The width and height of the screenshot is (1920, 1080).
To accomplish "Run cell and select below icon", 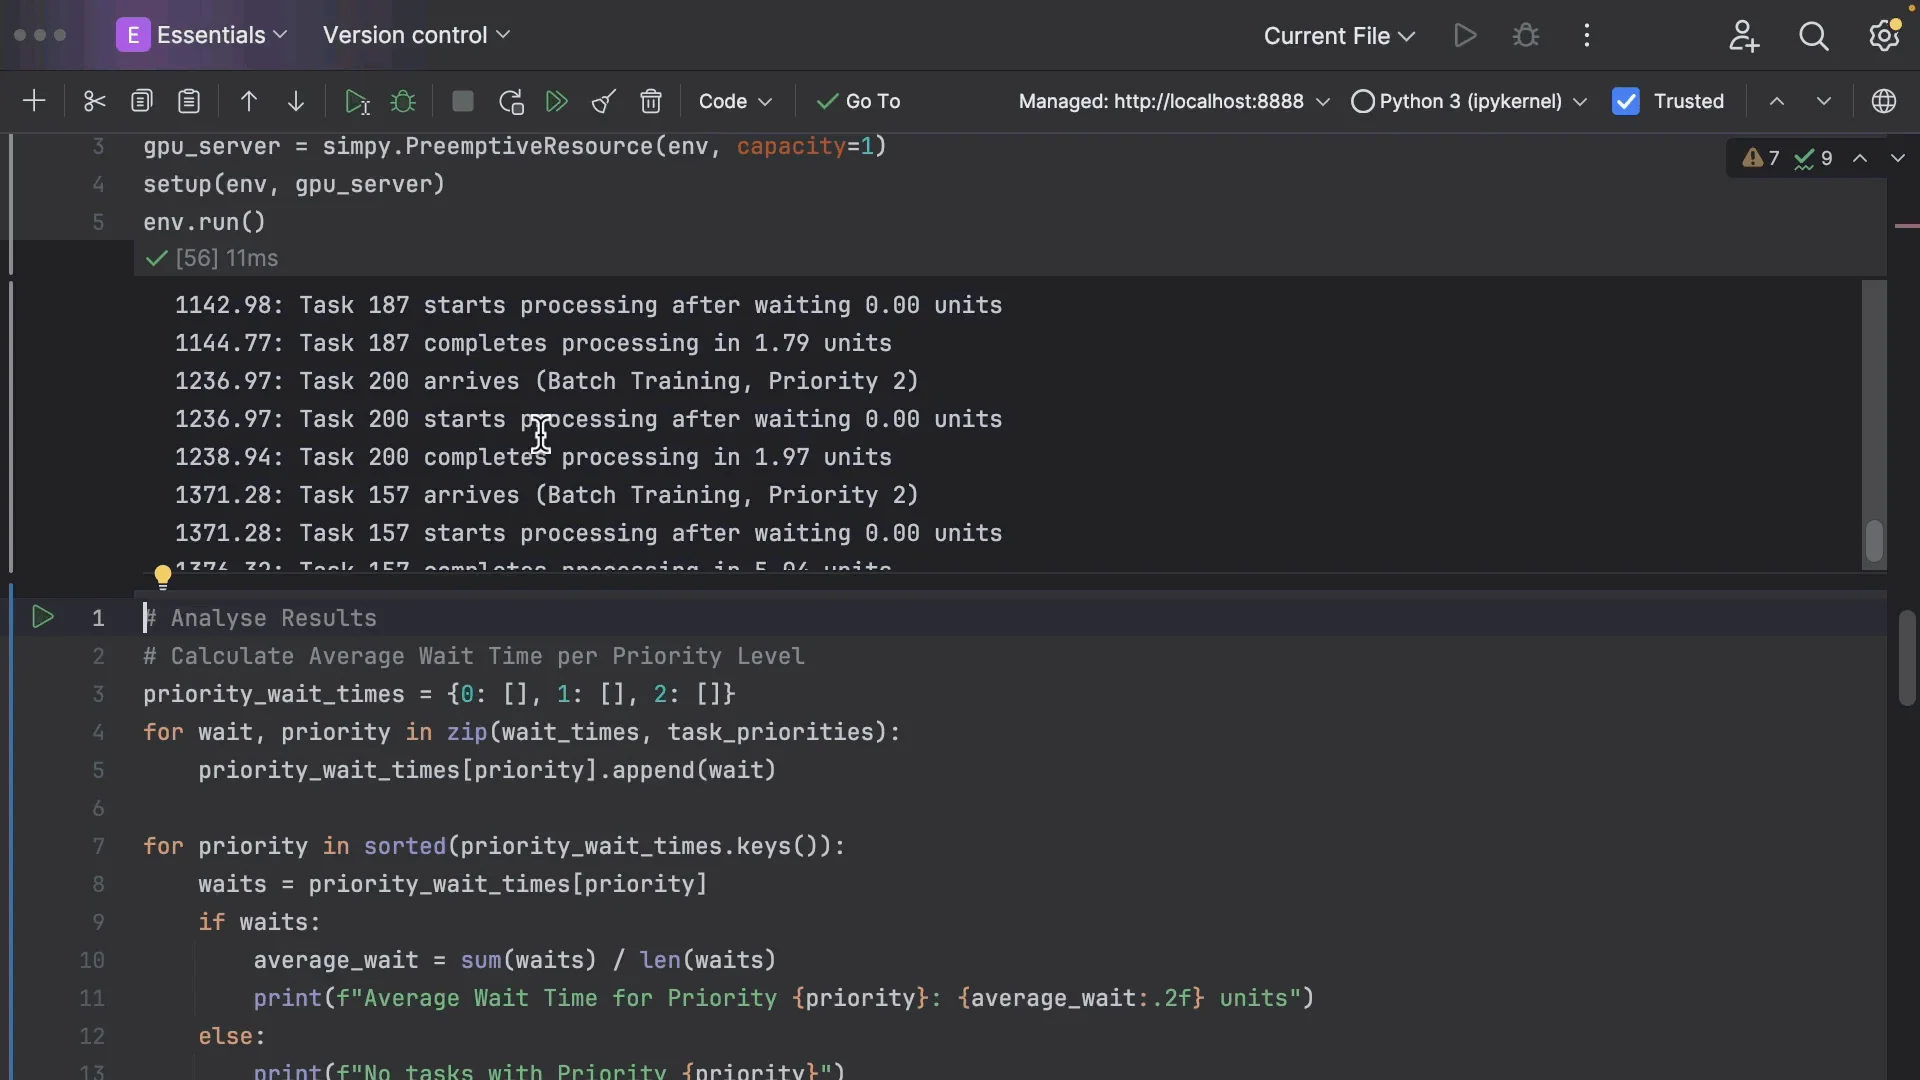I will [x=357, y=101].
